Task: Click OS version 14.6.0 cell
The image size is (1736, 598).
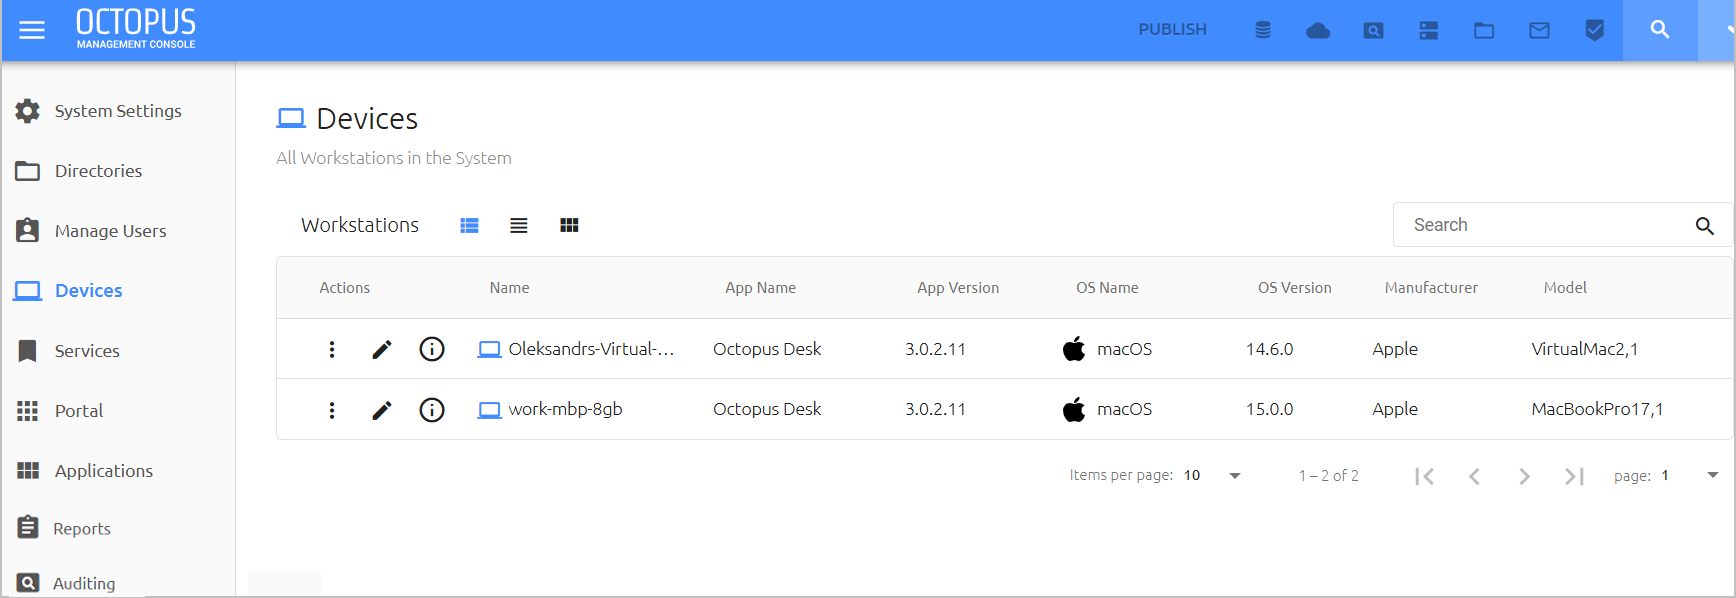Action: click(x=1269, y=349)
